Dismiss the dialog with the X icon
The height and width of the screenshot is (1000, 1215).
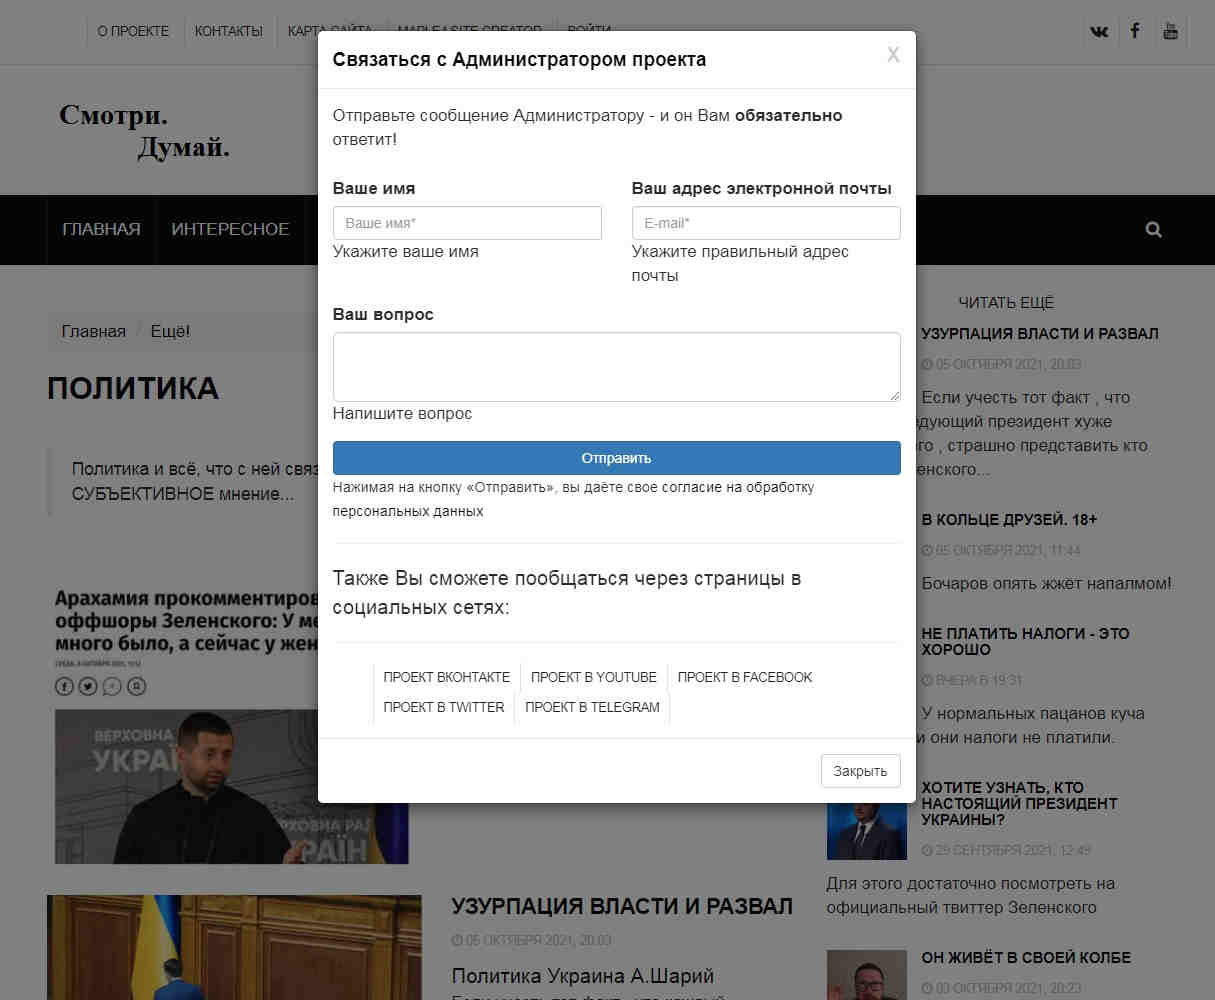893,55
